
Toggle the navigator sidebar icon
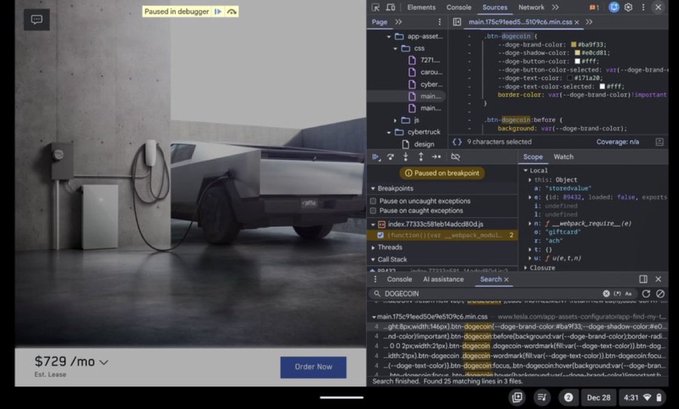tap(457, 22)
